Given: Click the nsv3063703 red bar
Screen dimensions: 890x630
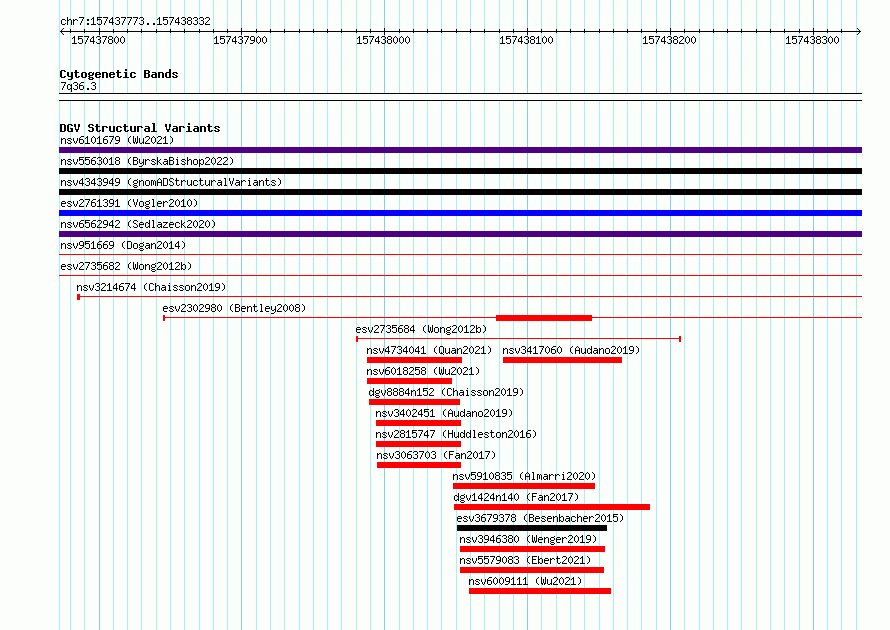Looking at the screenshot, I should [419, 465].
